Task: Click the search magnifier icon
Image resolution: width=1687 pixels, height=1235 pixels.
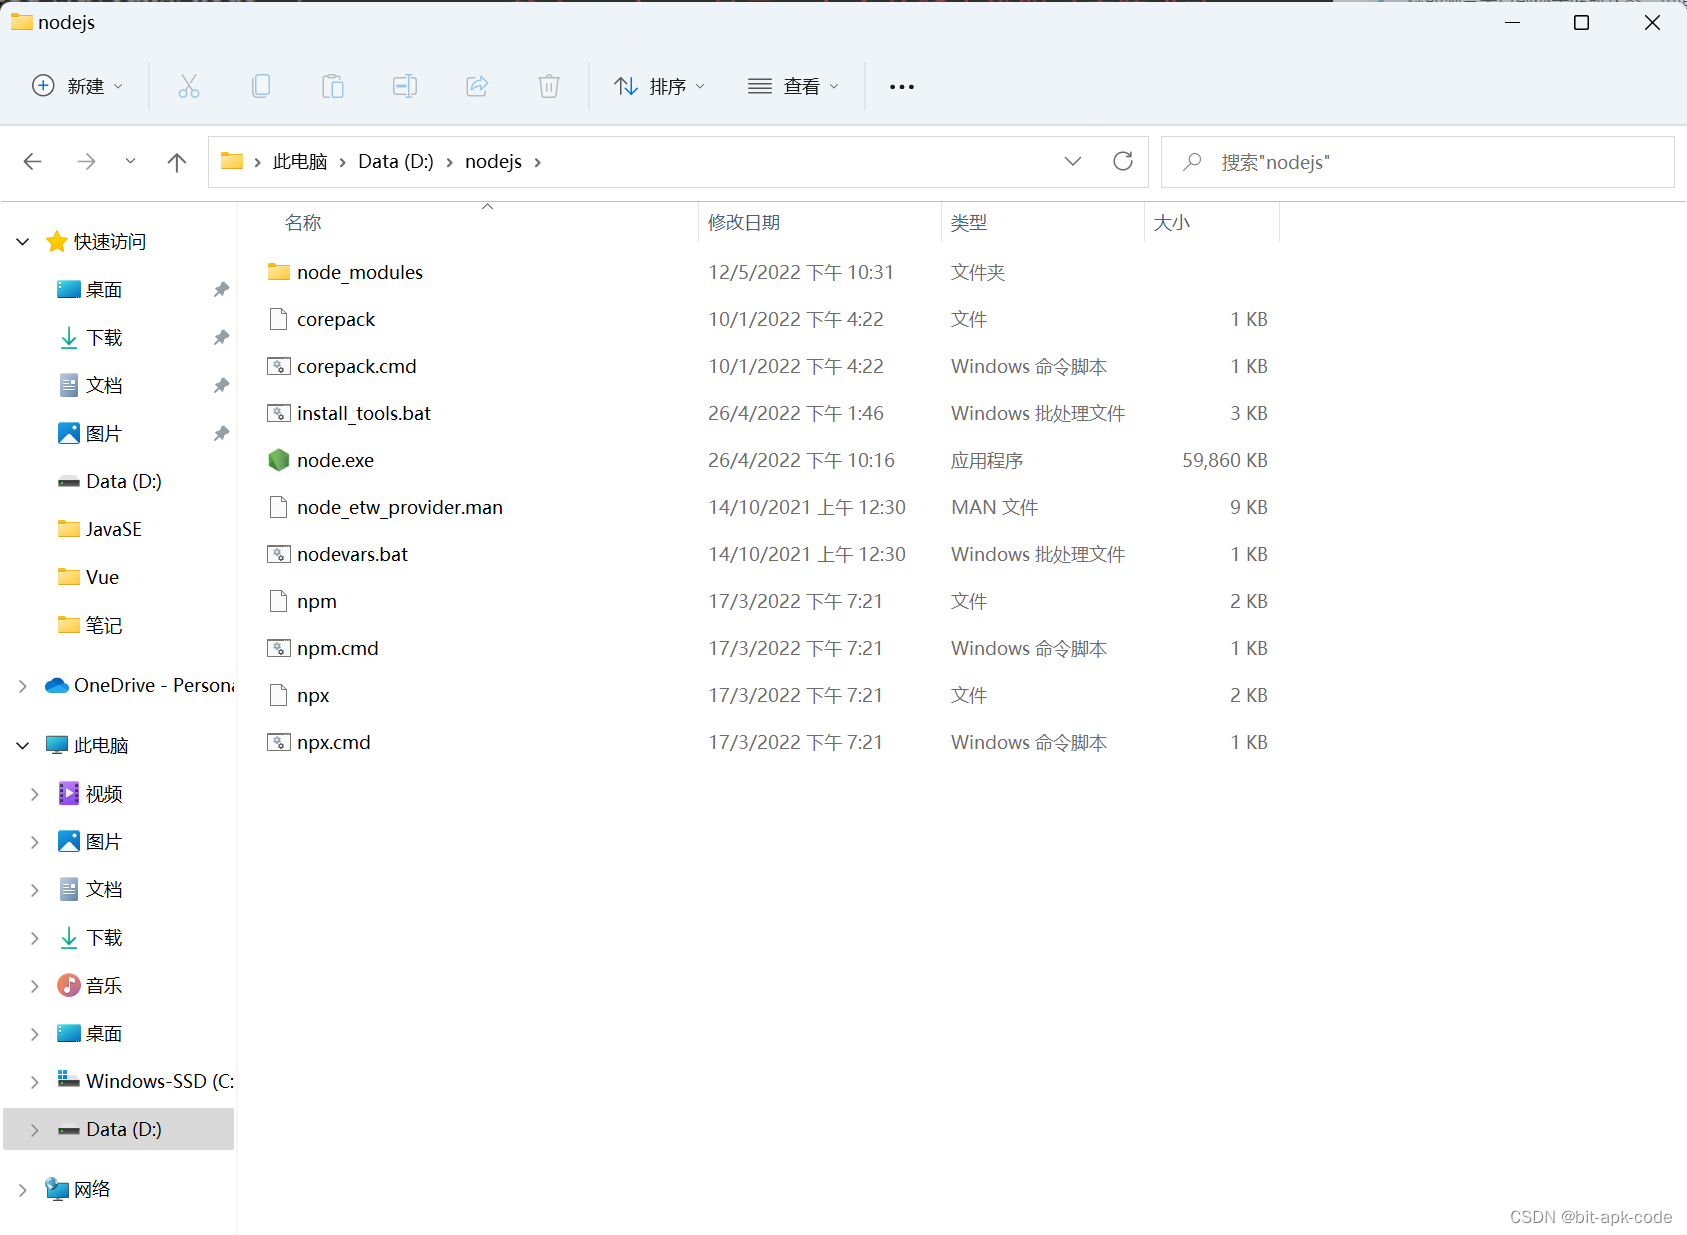Action: (x=1192, y=162)
